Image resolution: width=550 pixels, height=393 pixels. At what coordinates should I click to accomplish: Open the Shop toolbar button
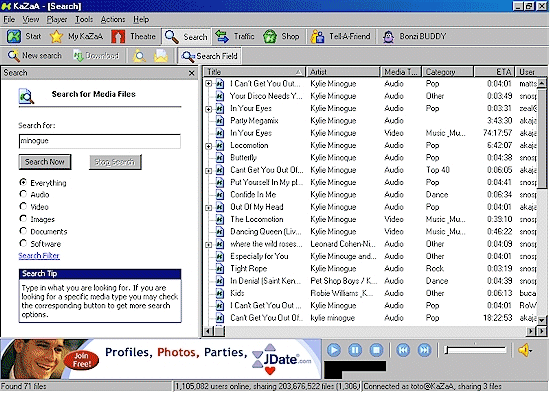281,36
